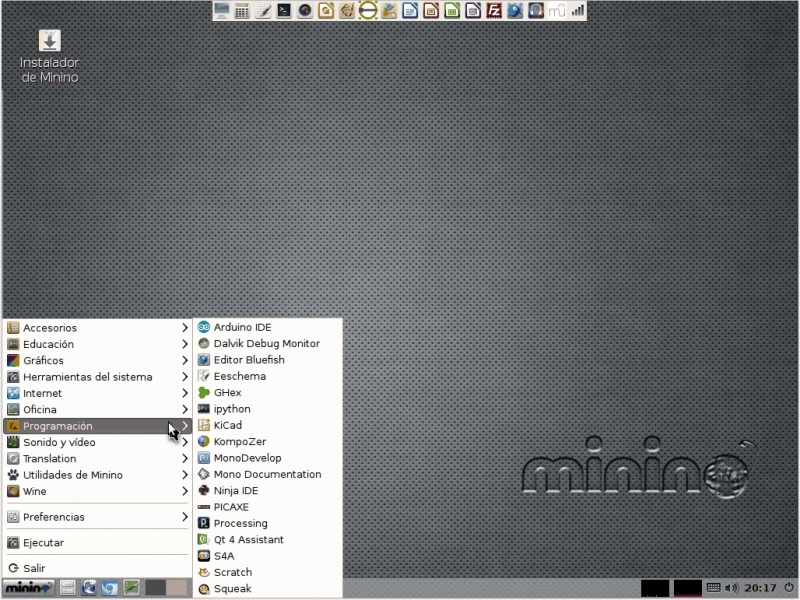Open PICAXE from the submenu

coord(268,507)
